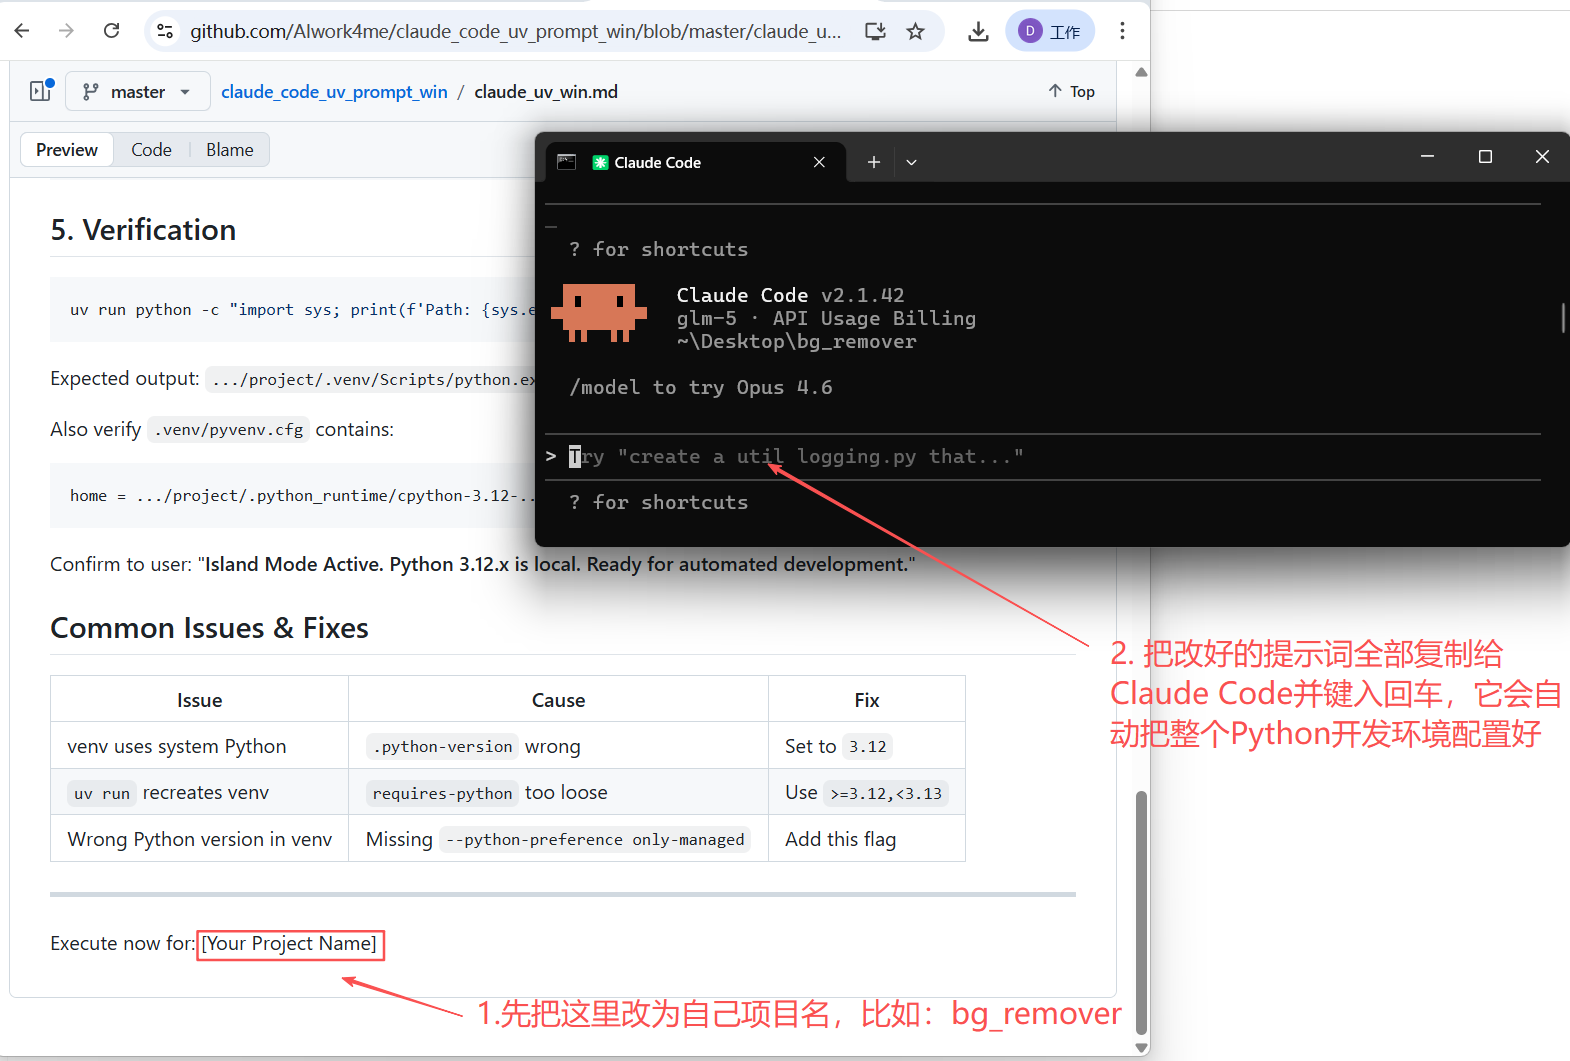This screenshot has height=1061, width=1570.
Task: Click the 5. Verification heading
Action: 143,230
